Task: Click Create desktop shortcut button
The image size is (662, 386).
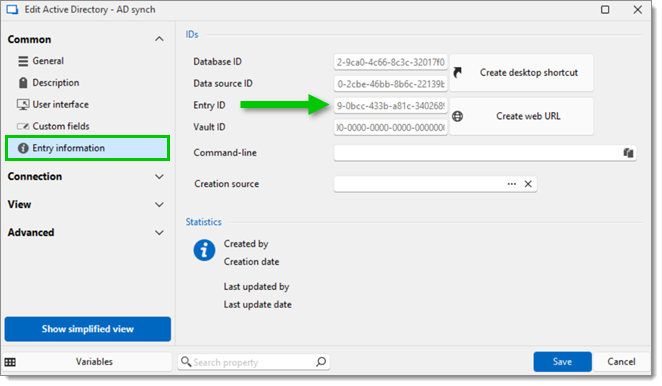Action: tap(521, 73)
